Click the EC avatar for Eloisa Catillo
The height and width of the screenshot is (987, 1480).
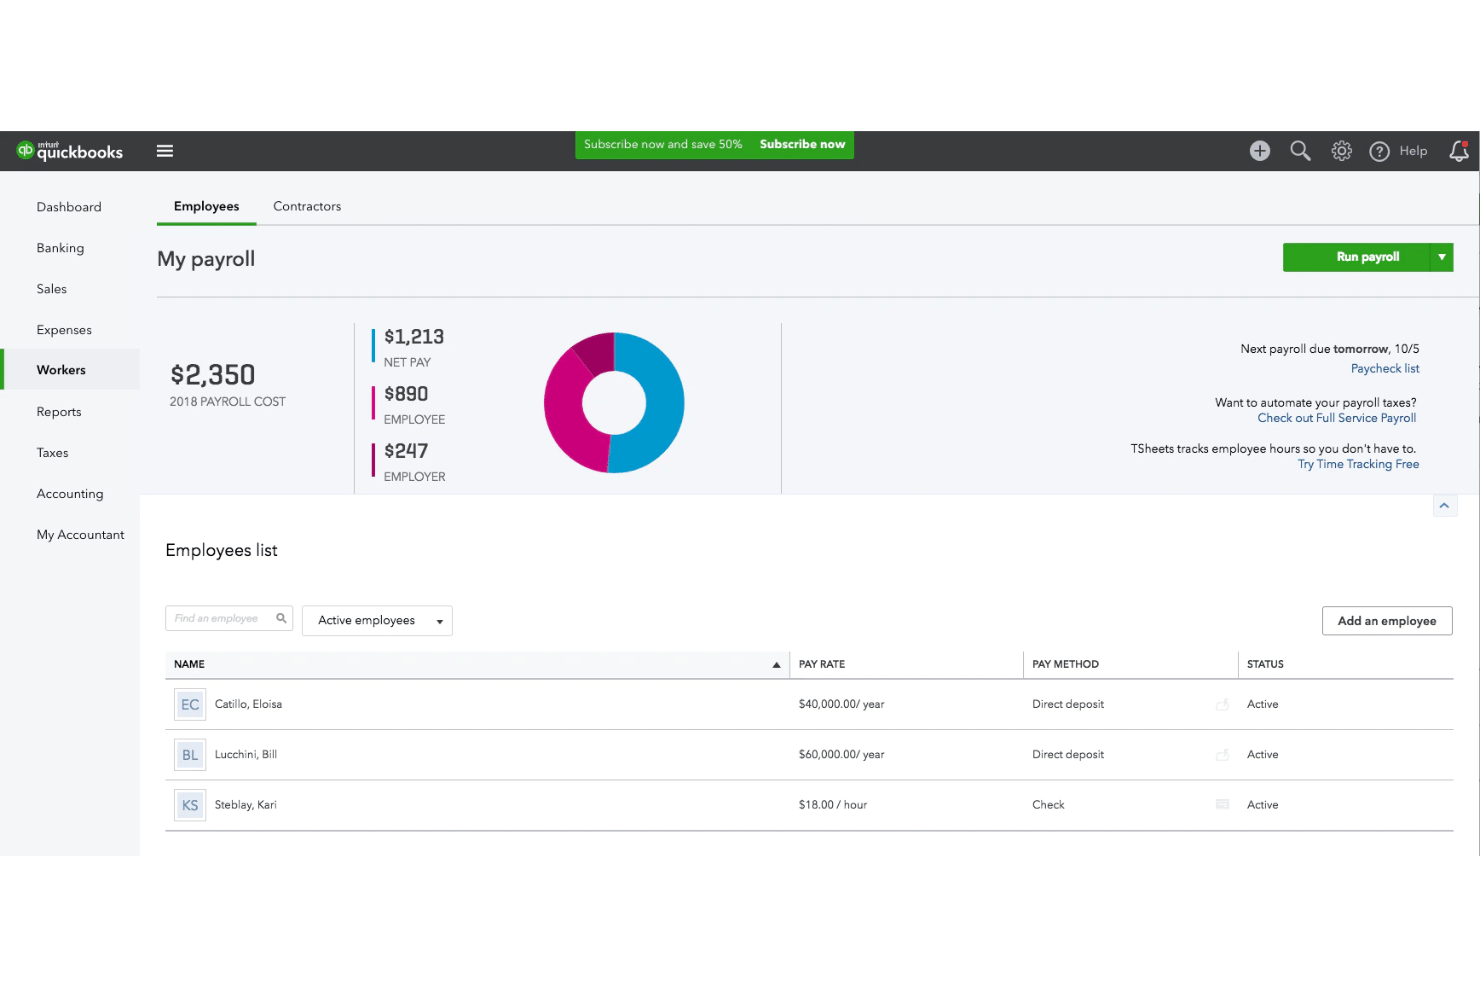click(190, 705)
